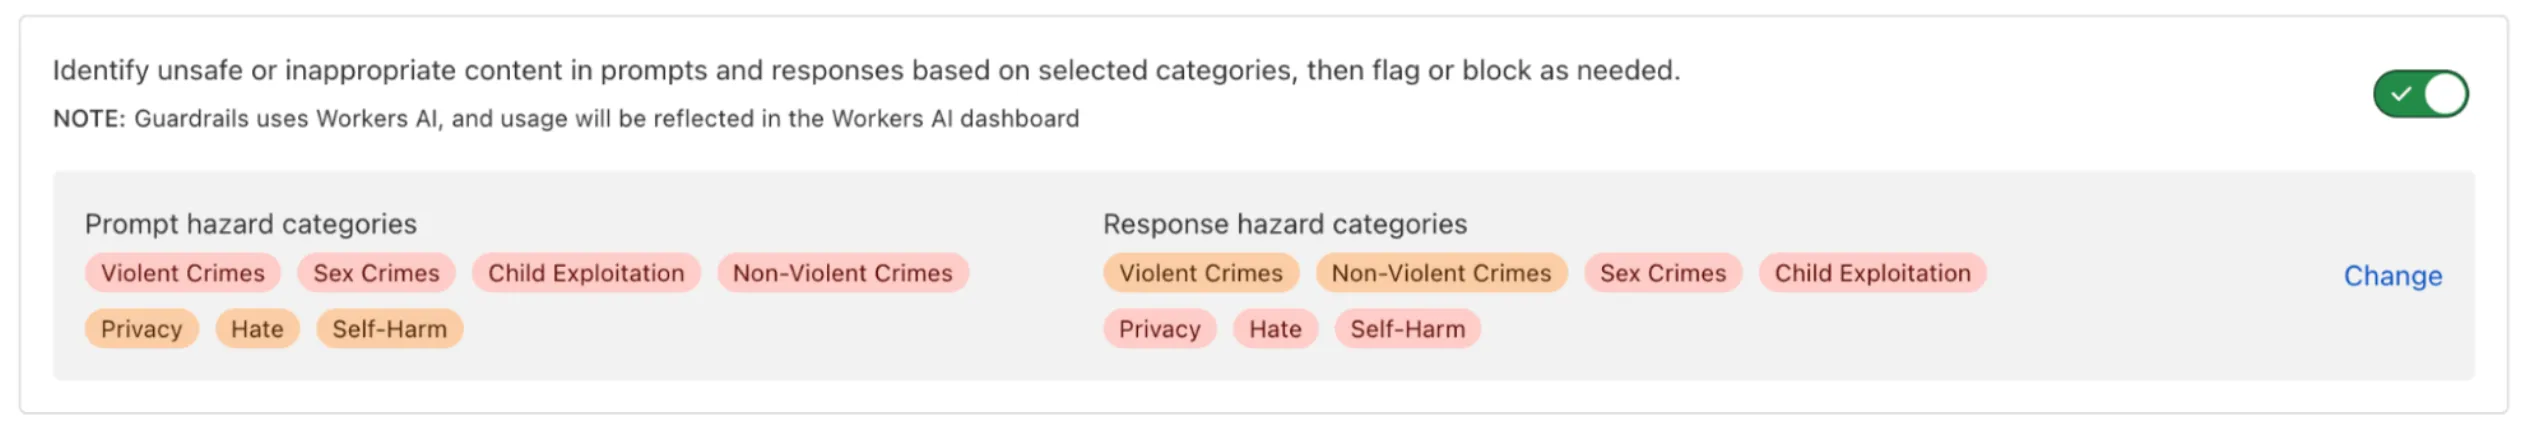The image size is (2524, 444).
Task: Click the prompt Hate tag
Action: point(257,329)
